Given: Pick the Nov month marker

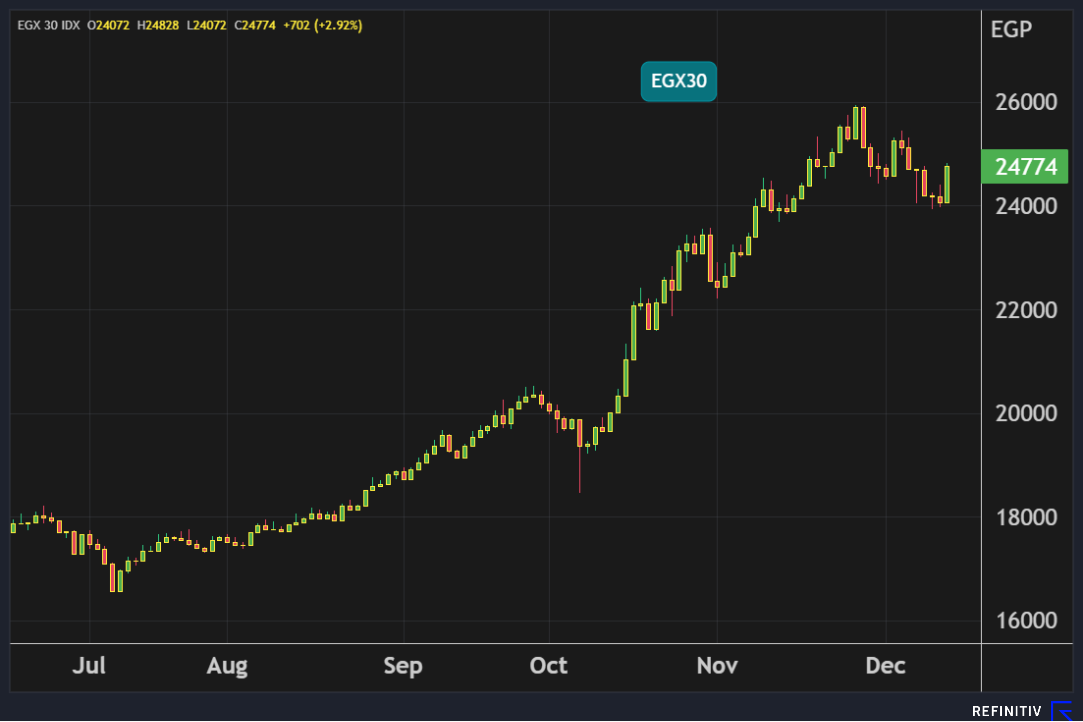Looking at the screenshot, I should coord(717,665).
